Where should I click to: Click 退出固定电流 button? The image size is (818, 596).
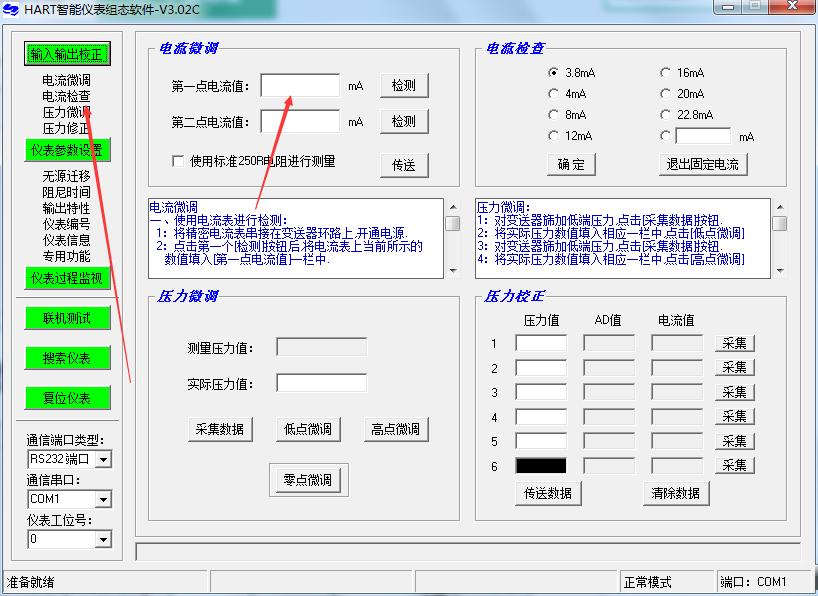coord(703,164)
